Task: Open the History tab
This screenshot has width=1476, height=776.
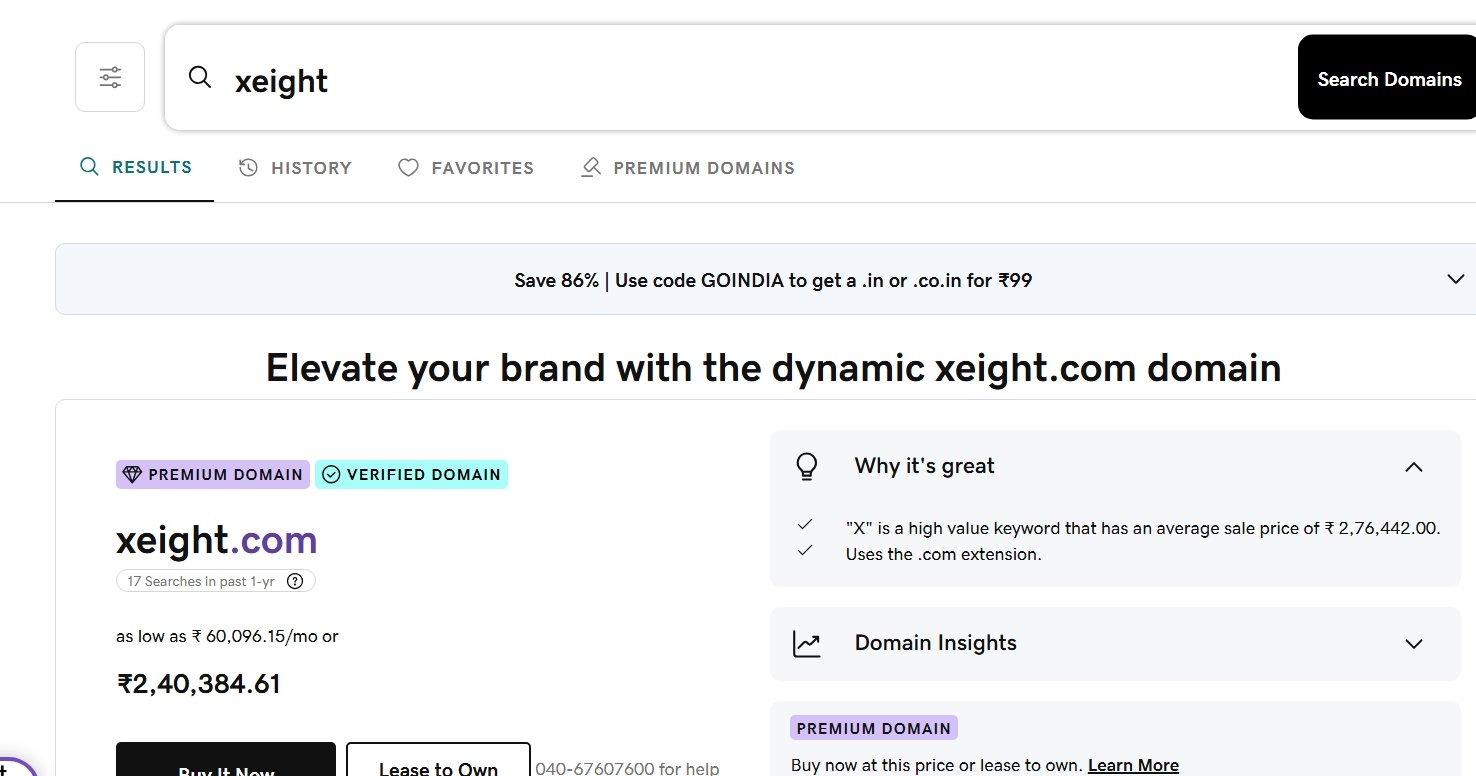Action: pos(295,168)
